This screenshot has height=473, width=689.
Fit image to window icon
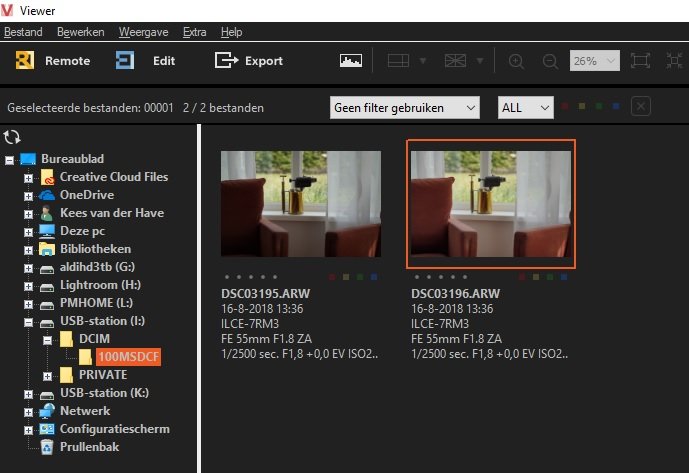pos(641,61)
